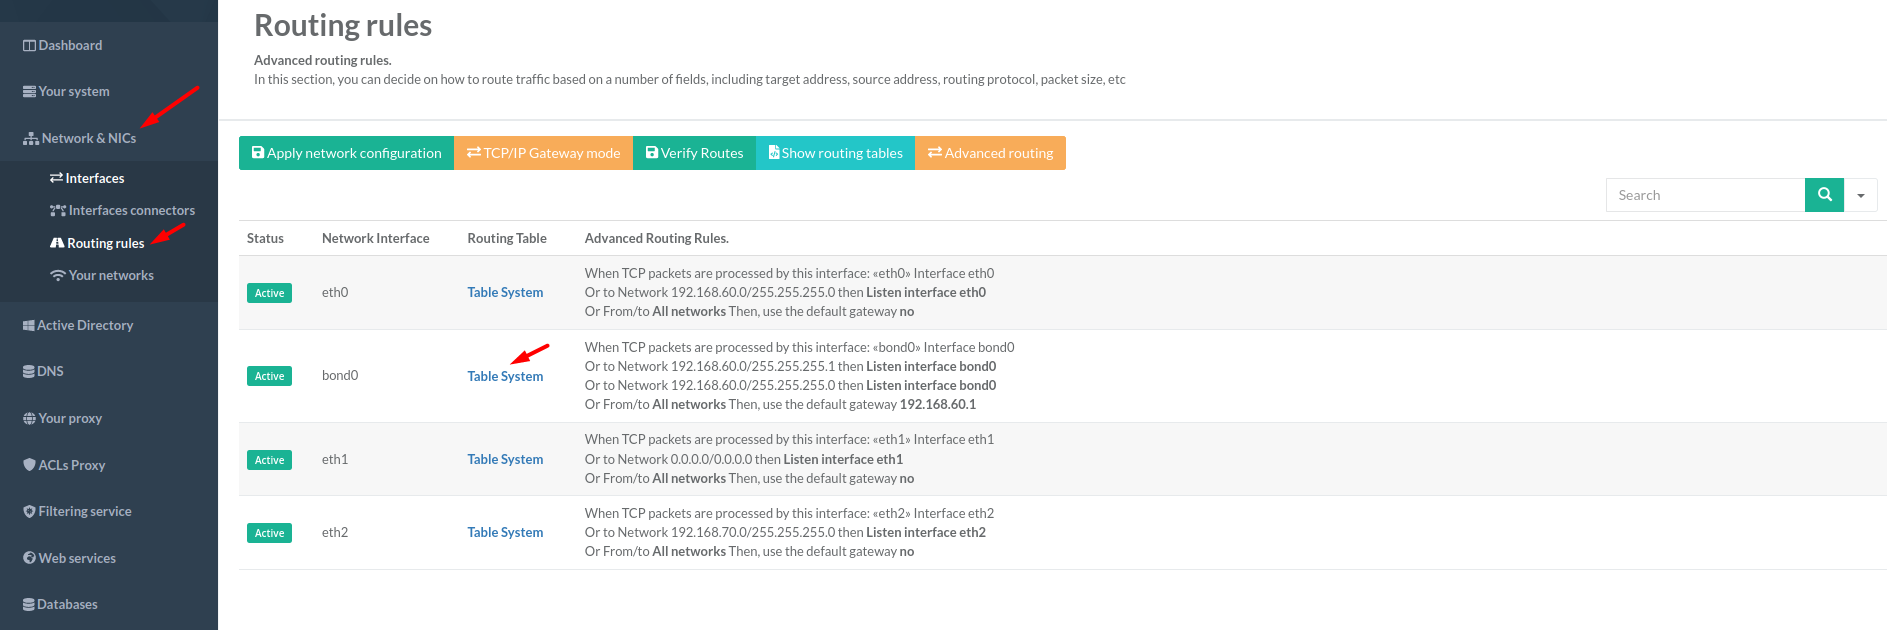Open Table System link for bond0
Screen dimensions: 1887x630
(x=505, y=376)
